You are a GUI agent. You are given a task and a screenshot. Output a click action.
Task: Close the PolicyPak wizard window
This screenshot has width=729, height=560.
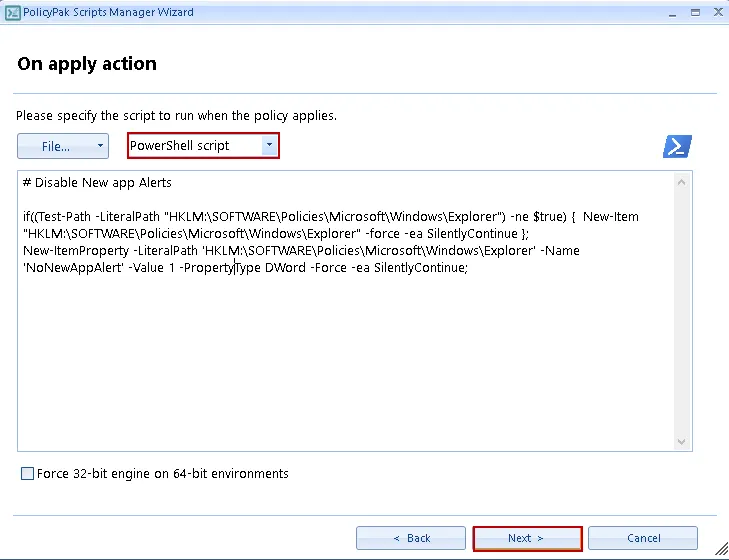tap(714, 12)
